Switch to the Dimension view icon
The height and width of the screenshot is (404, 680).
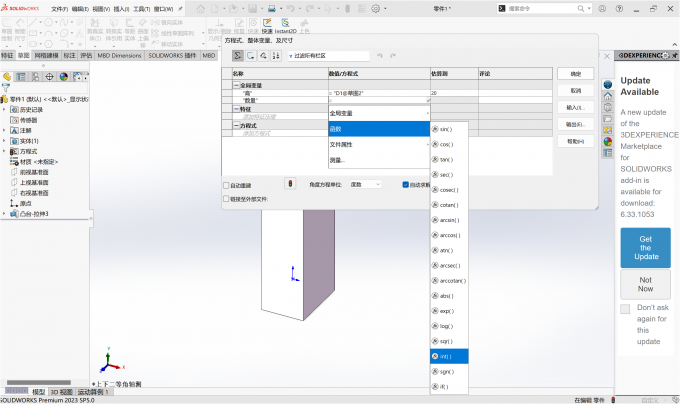[x=263, y=55]
